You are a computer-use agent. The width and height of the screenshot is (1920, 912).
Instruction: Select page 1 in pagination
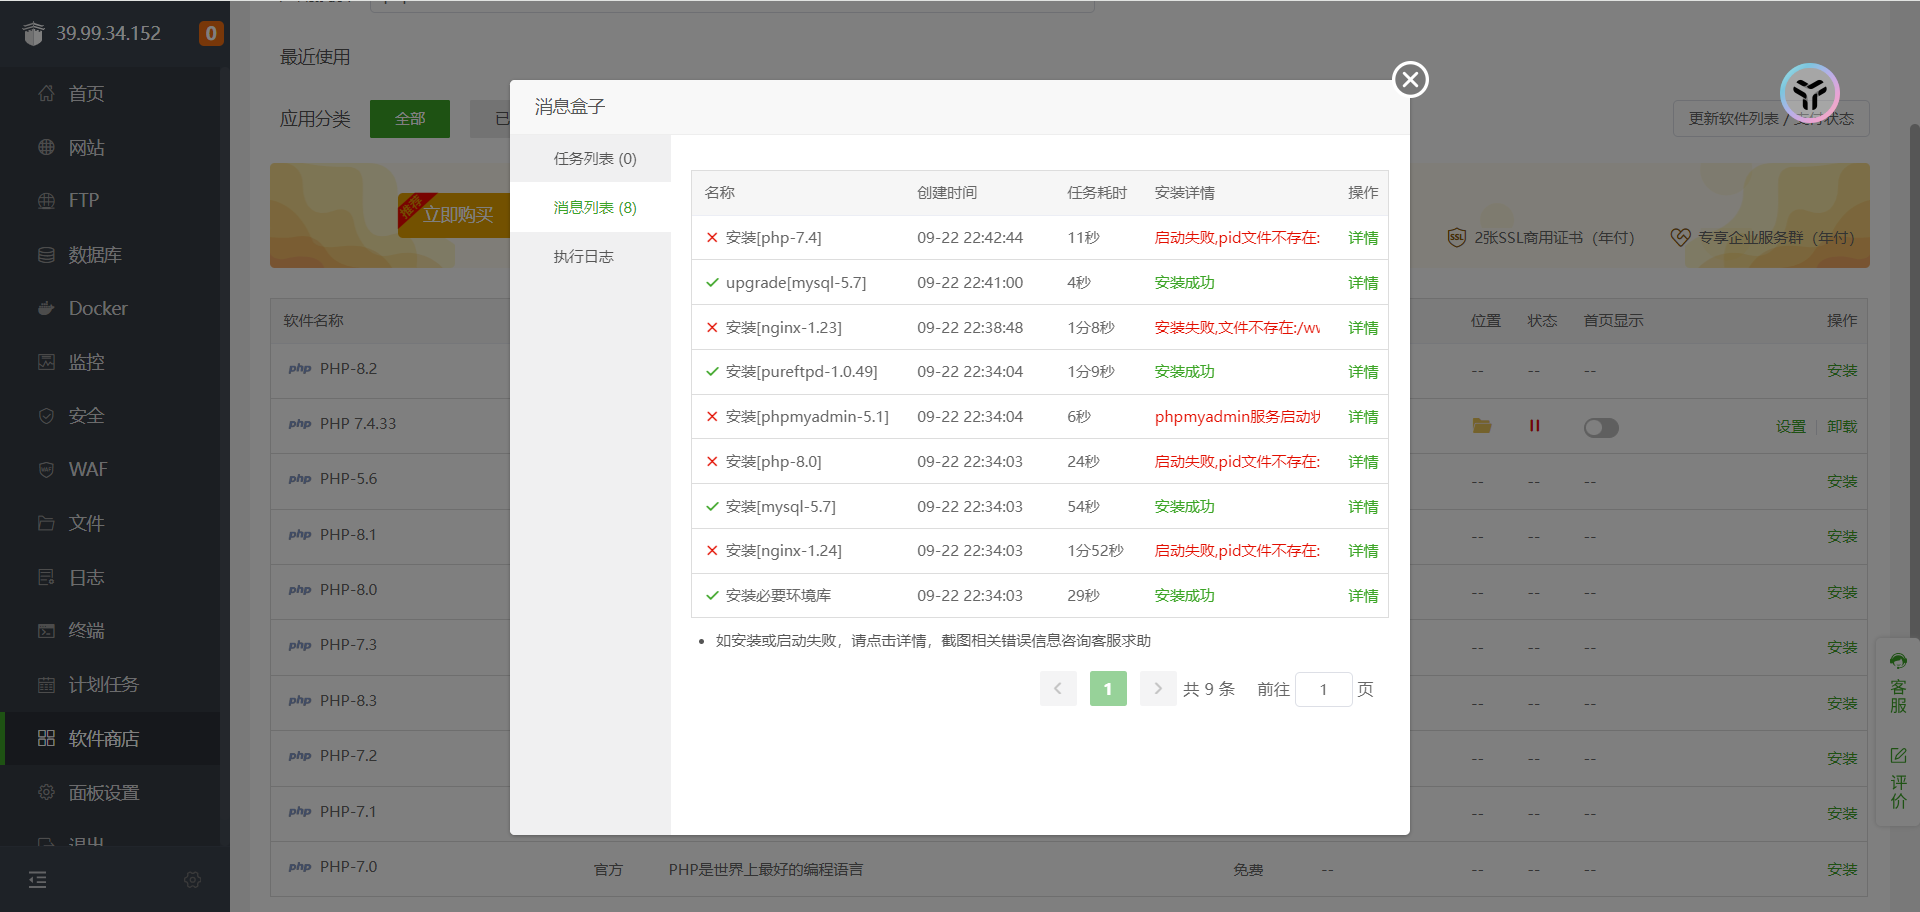[1108, 689]
